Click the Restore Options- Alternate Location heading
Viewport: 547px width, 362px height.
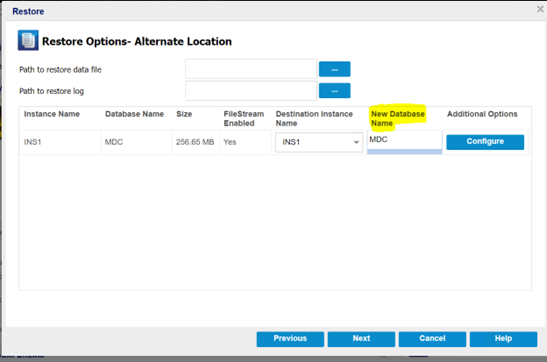pyautogui.click(x=137, y=42)
